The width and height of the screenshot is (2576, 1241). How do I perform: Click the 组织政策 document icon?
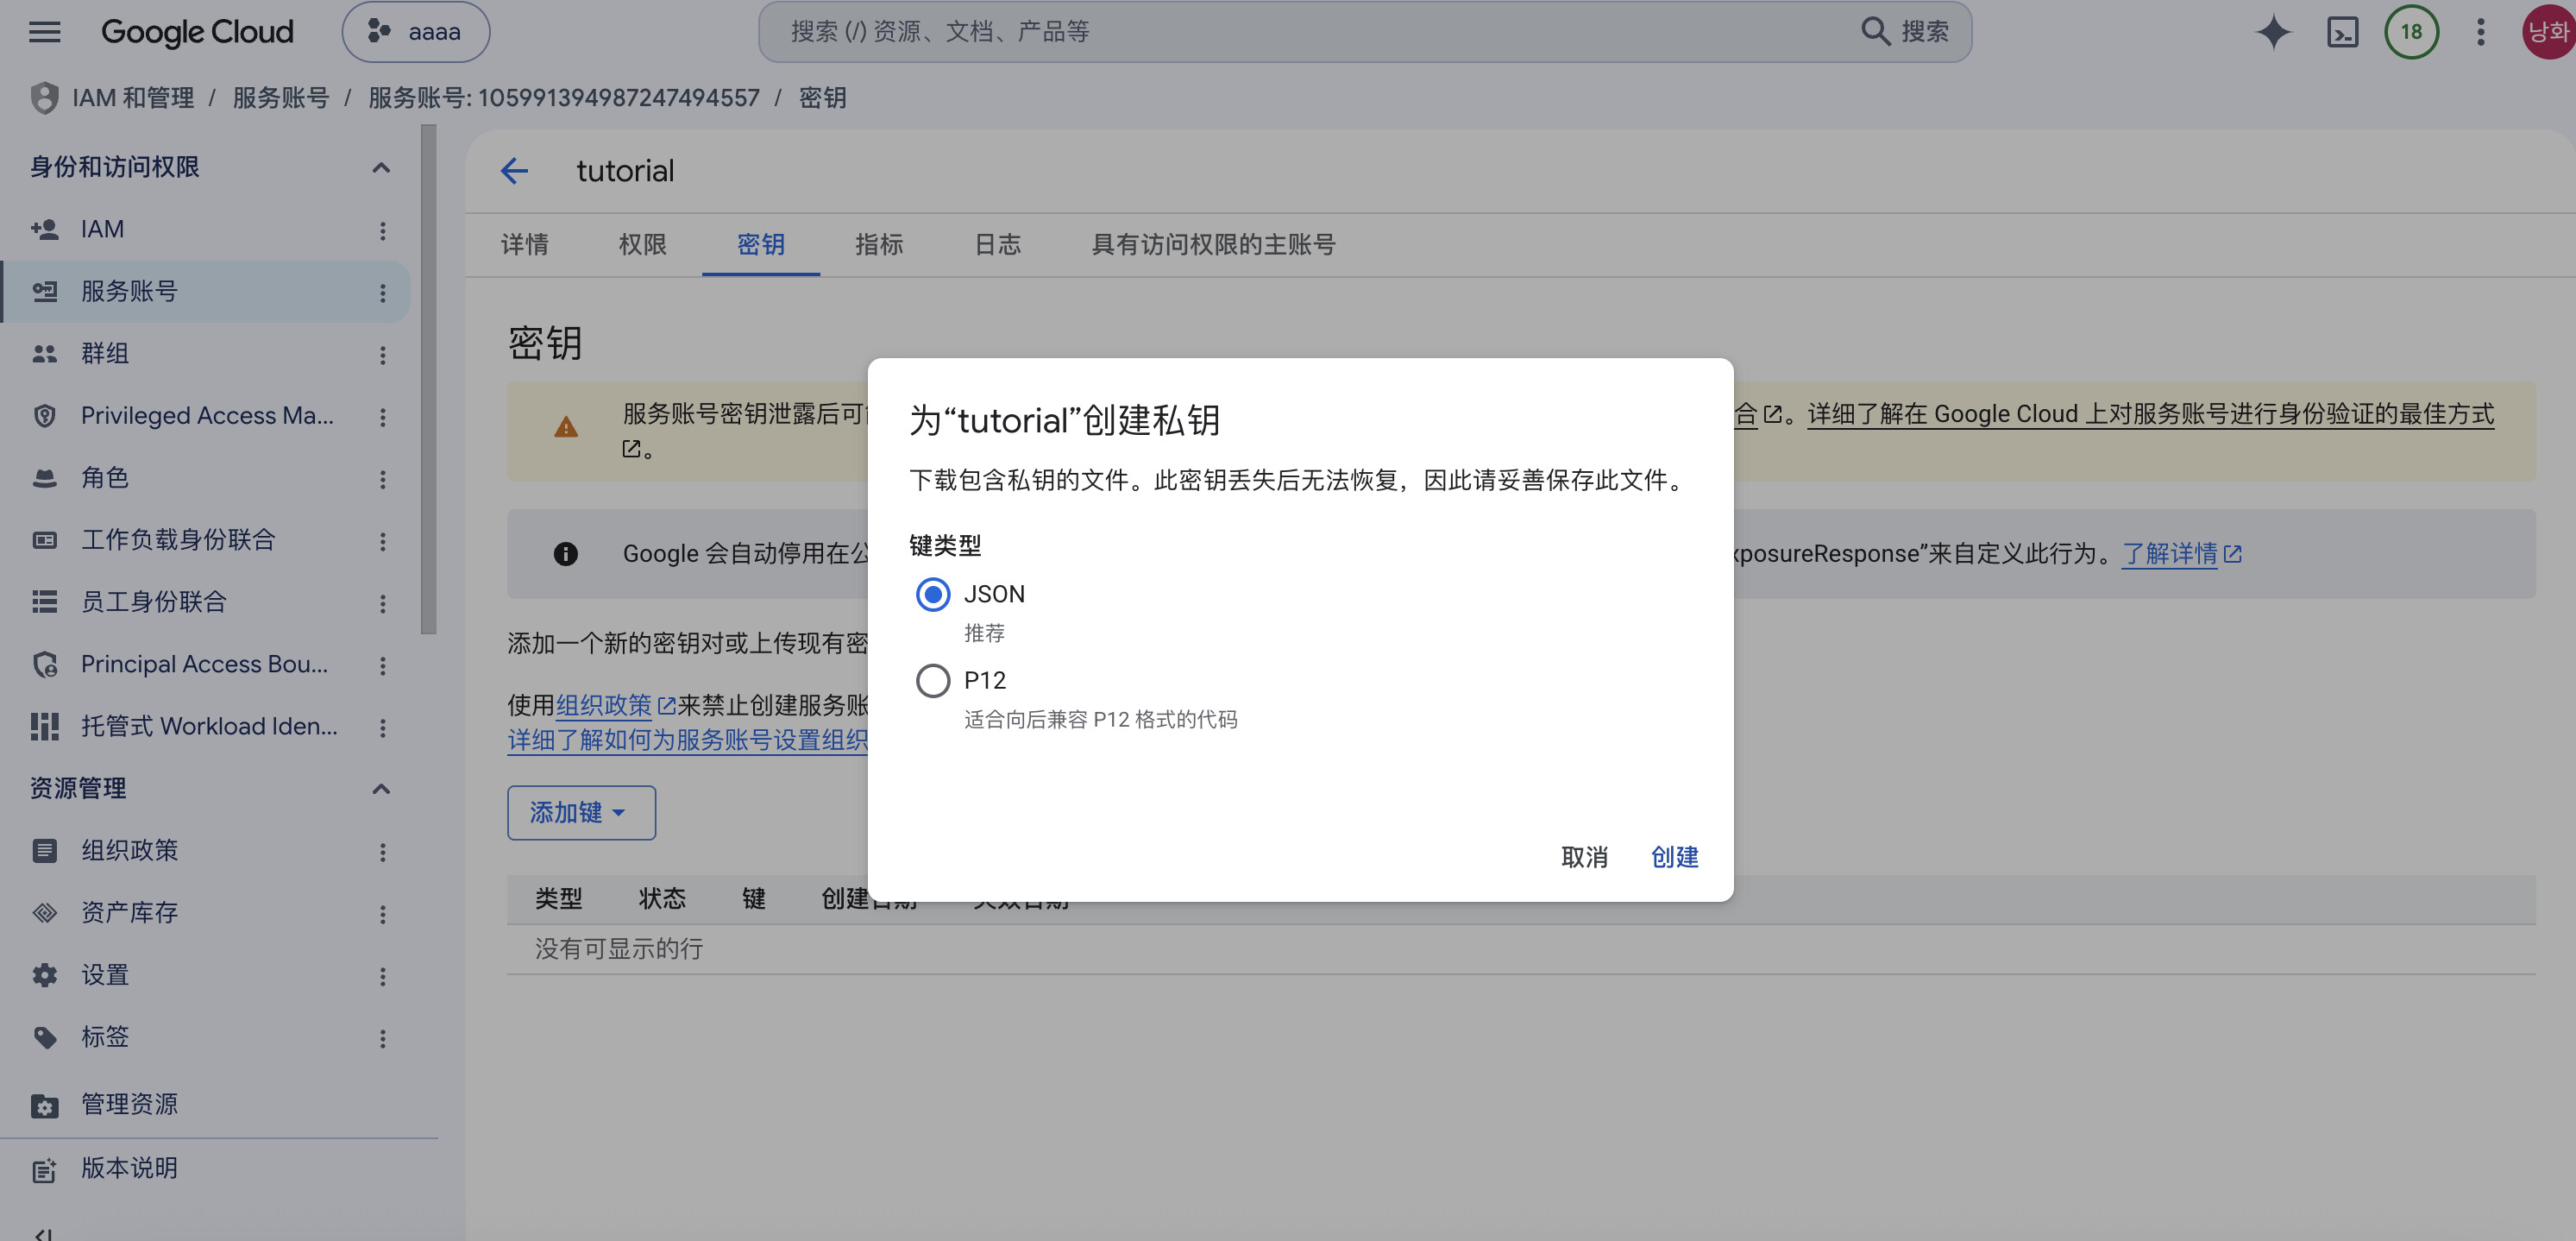44,851
